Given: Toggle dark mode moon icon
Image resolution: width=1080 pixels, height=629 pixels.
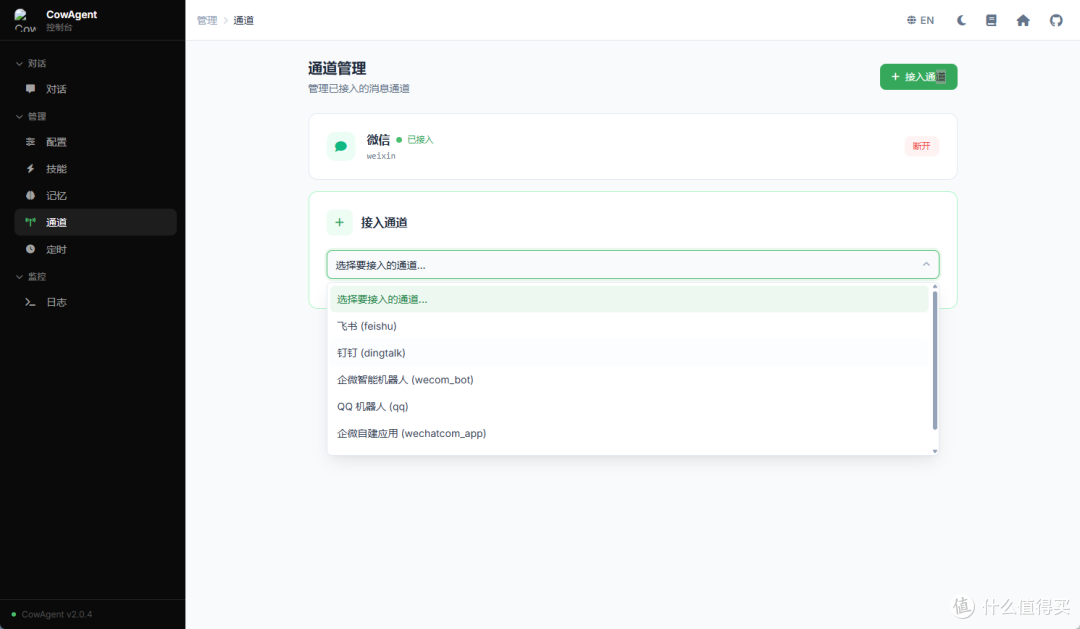Looking at the screenshot, I should click(x=961, y=20).
